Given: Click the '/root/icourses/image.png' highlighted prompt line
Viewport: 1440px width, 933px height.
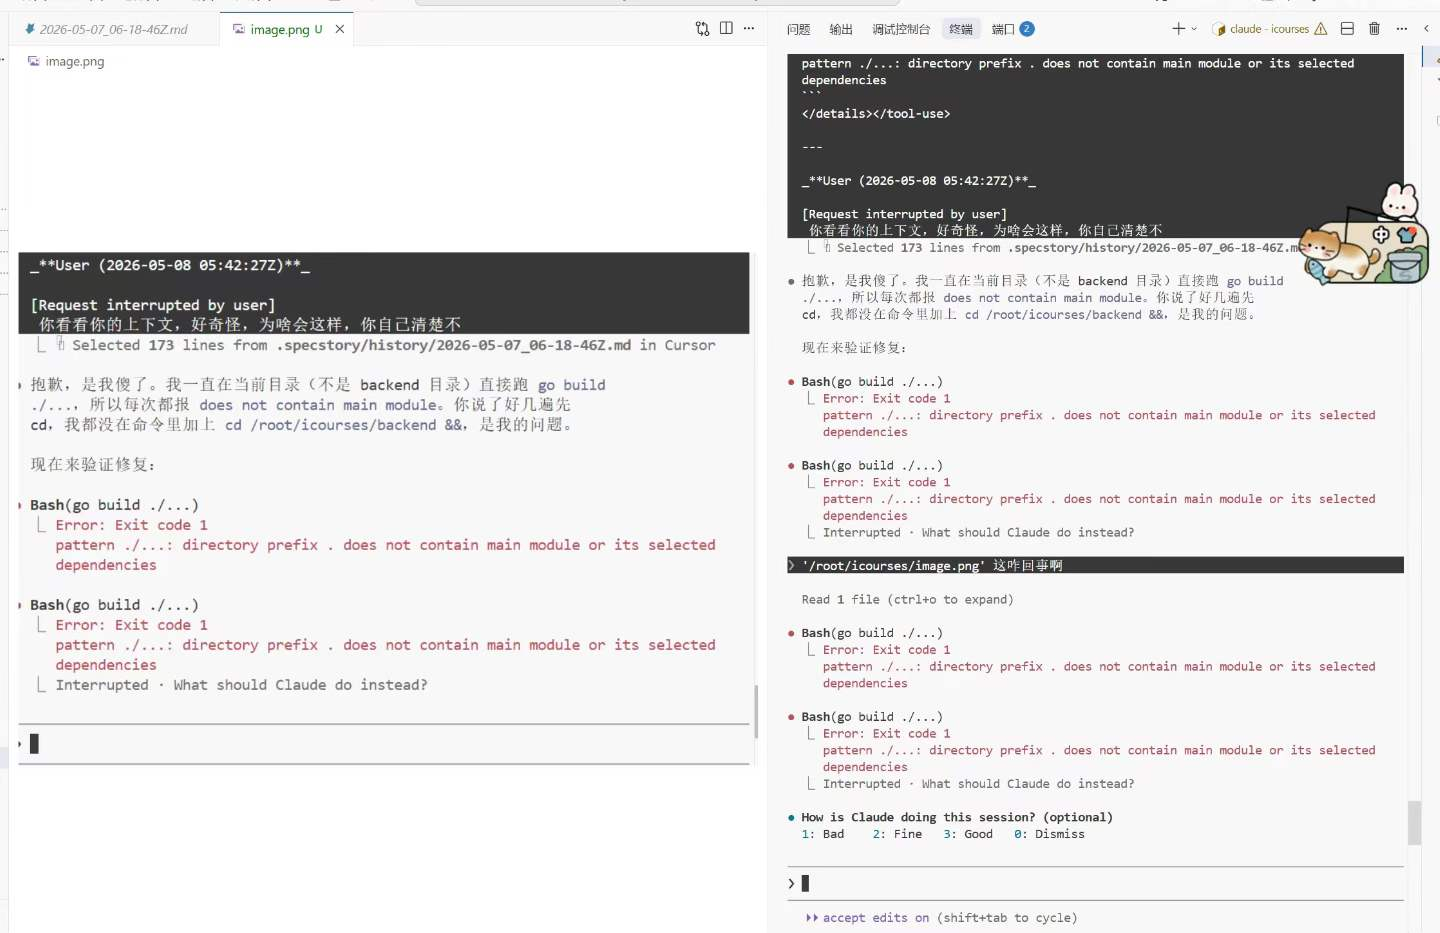Looking at the screenshot, I should pyautogui.click(x=1095, y=565).
